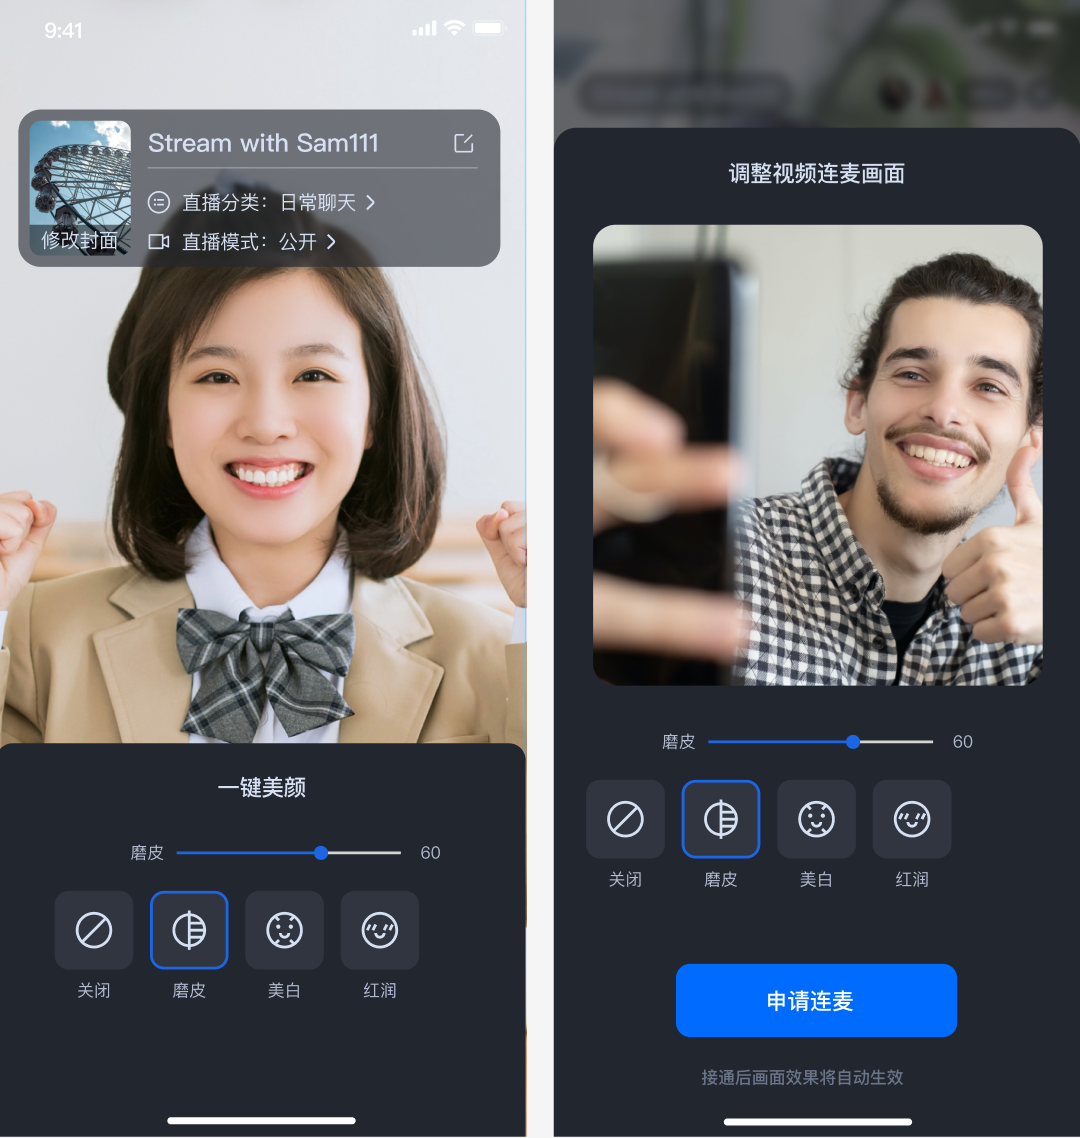
Task: Click the 直播分类: 日常聊天 text
Action: click(269, 202)
